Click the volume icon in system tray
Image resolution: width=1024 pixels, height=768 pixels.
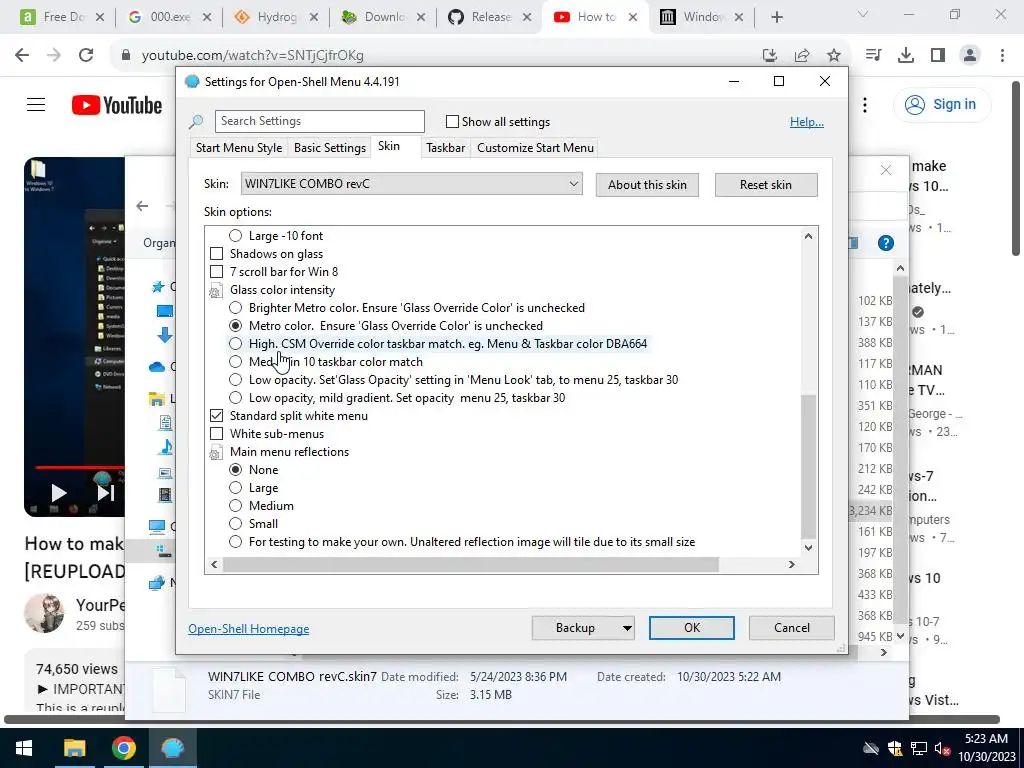[942, 749]
